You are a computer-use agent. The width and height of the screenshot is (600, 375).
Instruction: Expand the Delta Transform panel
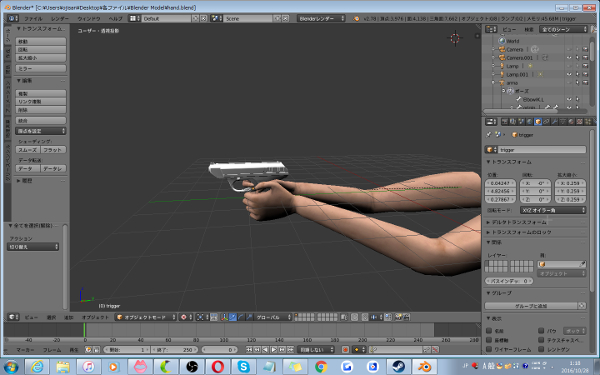tap(518, 222)
